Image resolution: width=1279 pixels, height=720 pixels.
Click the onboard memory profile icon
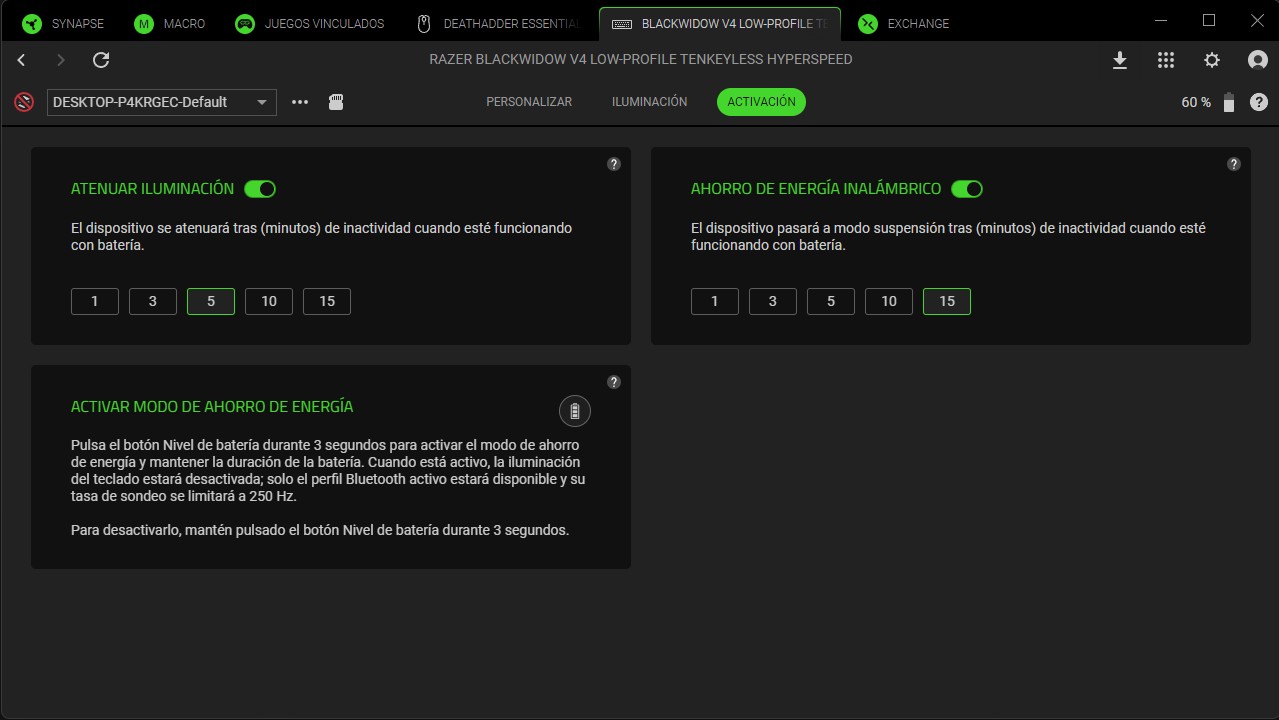pyautogui.click(x=336, y=102)
